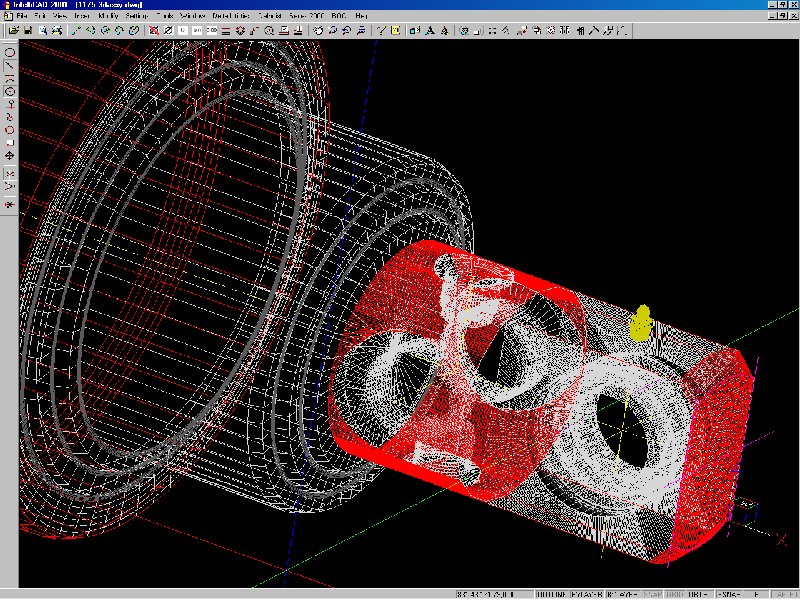Open the Help menu
800x600 pixels.
pyautogui.click(x=361, y=16)
